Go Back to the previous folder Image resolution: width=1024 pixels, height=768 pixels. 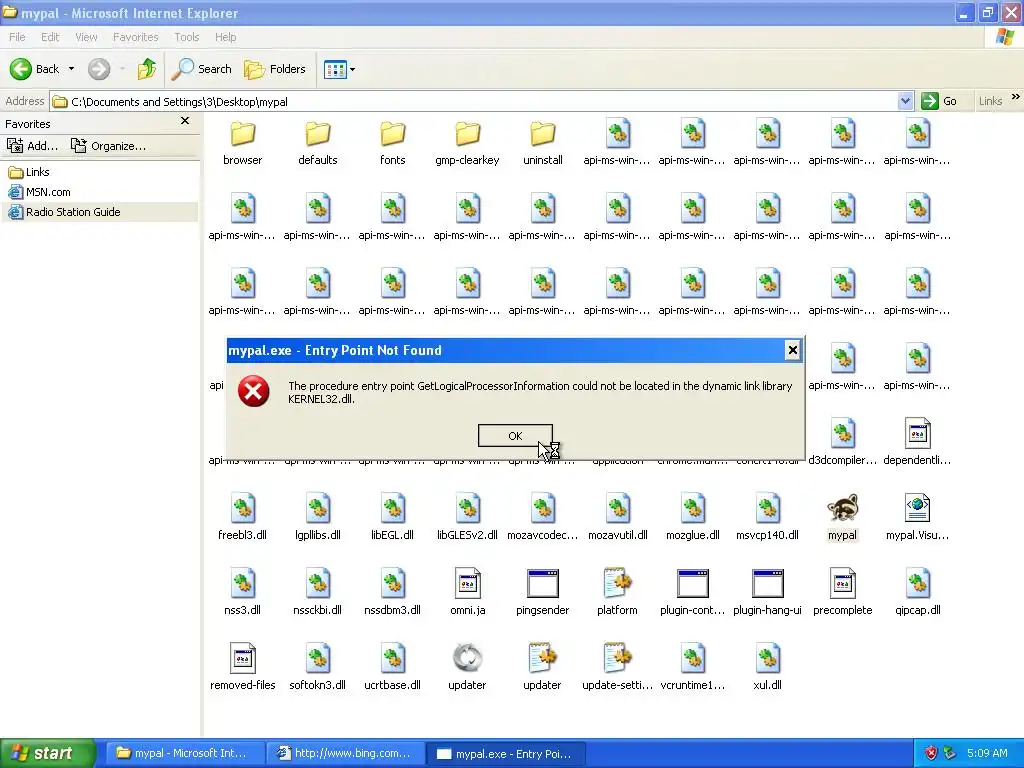point(34,69)
